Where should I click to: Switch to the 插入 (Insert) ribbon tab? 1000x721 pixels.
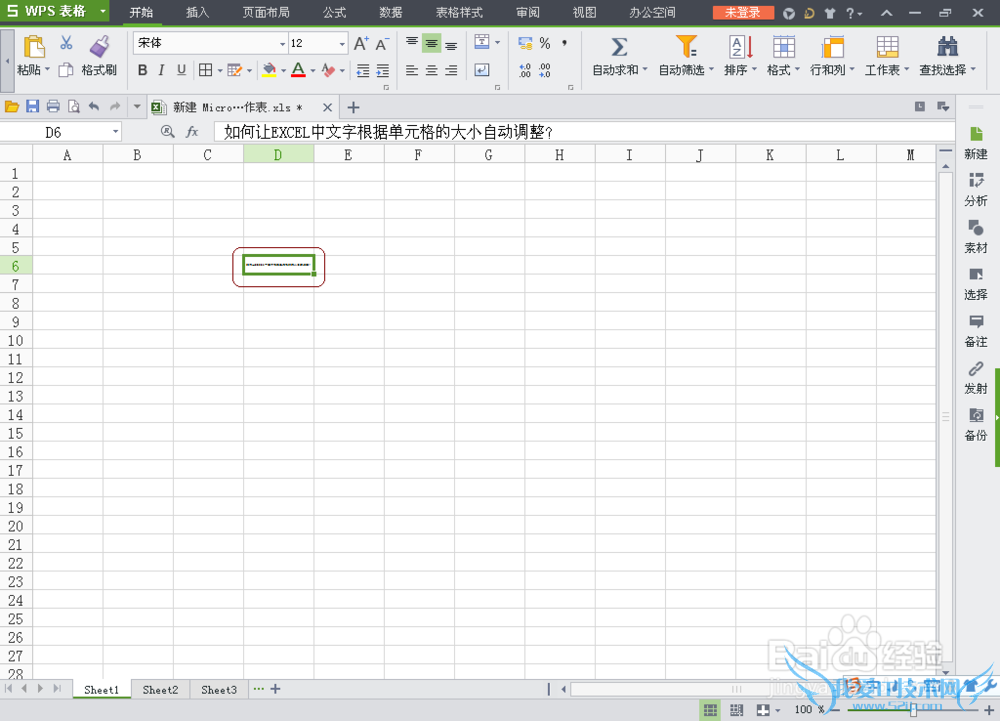click(198, 13)
